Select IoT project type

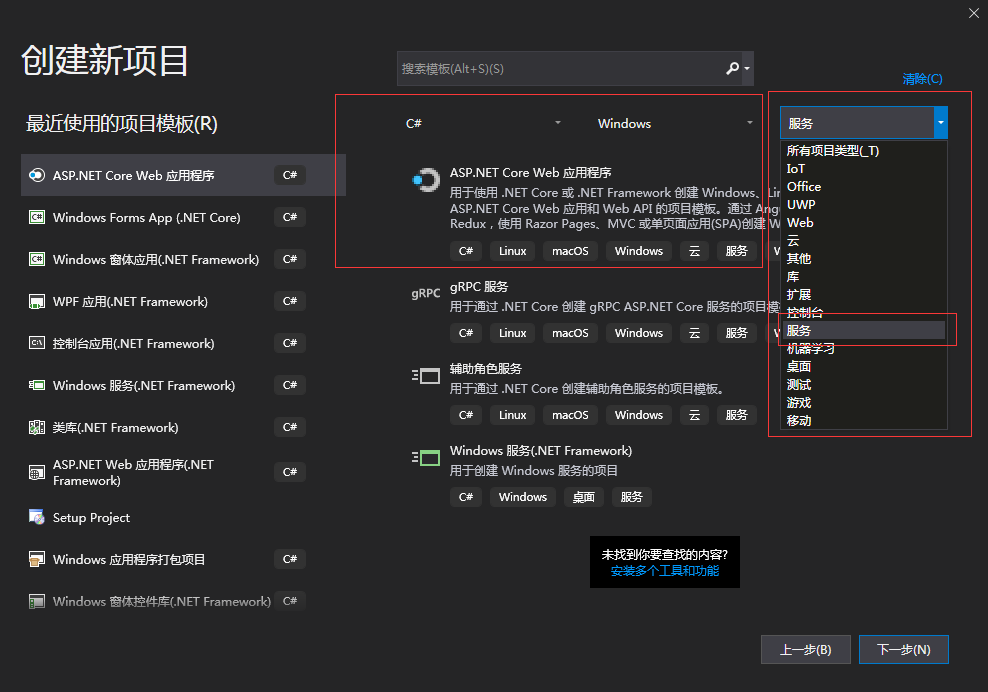(863, 168)
